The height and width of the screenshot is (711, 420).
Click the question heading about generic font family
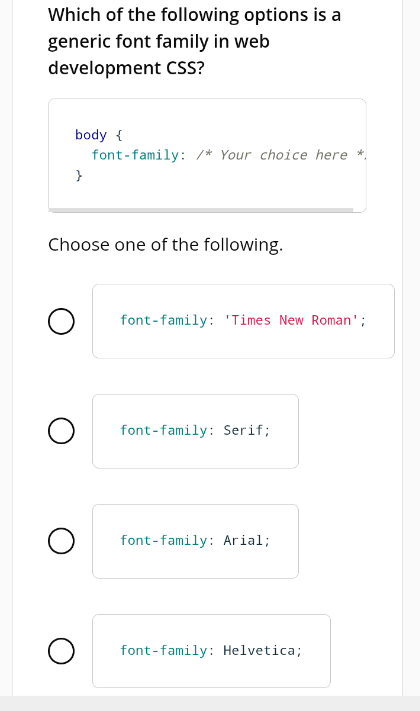coord(195,41)
